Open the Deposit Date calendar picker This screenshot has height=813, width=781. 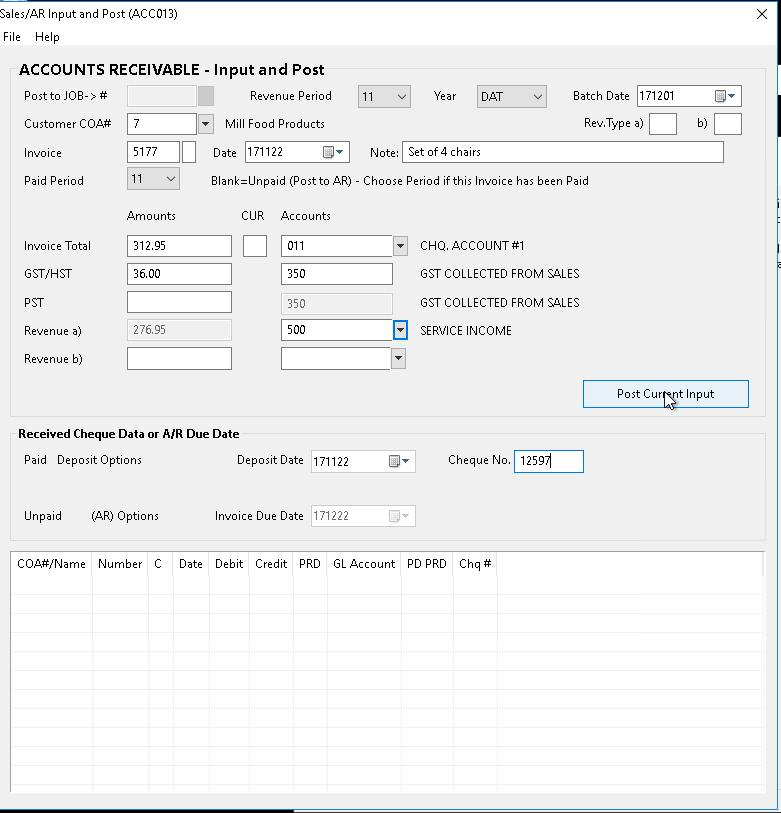coord(399,461)
